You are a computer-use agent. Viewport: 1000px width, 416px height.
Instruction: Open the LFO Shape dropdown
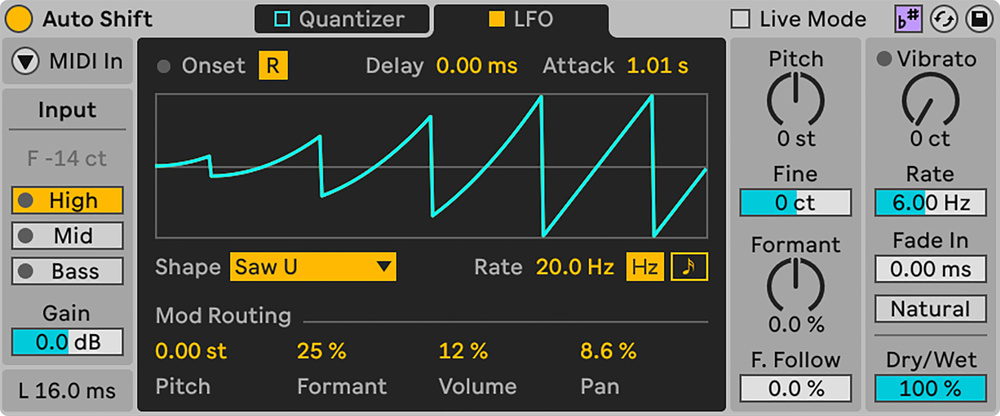coord(313,267)
